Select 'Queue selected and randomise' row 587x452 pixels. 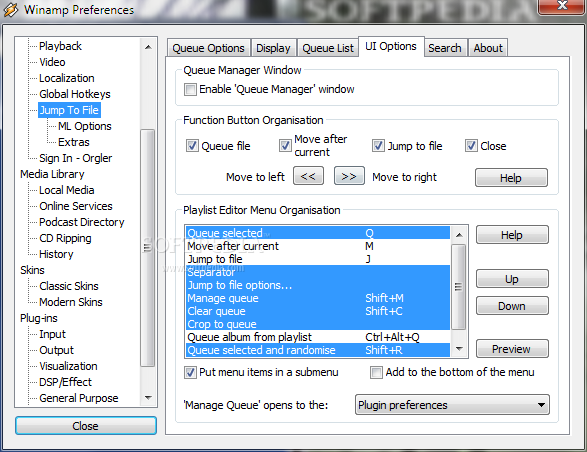(x=318, y=350)
